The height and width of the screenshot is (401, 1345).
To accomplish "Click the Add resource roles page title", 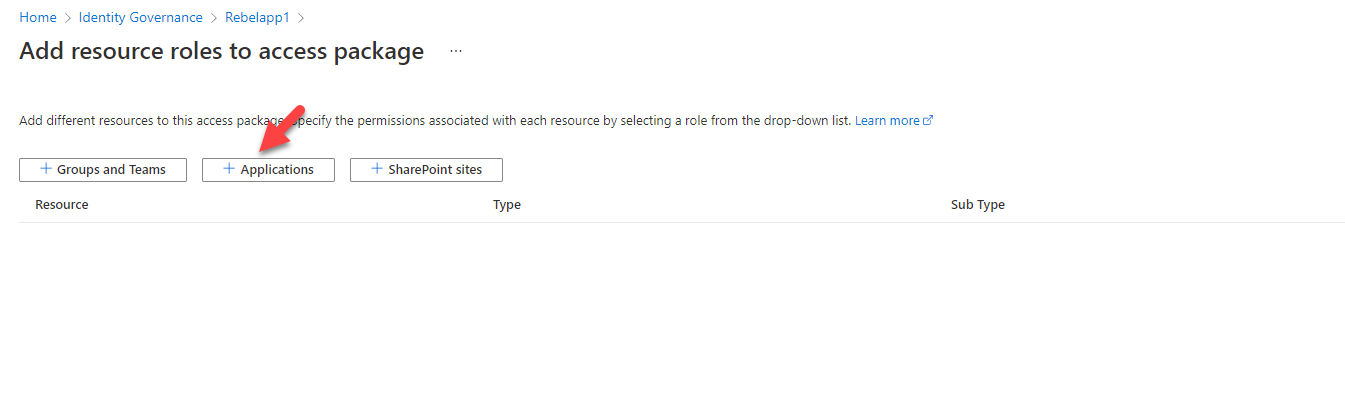I will click(222, 51).
